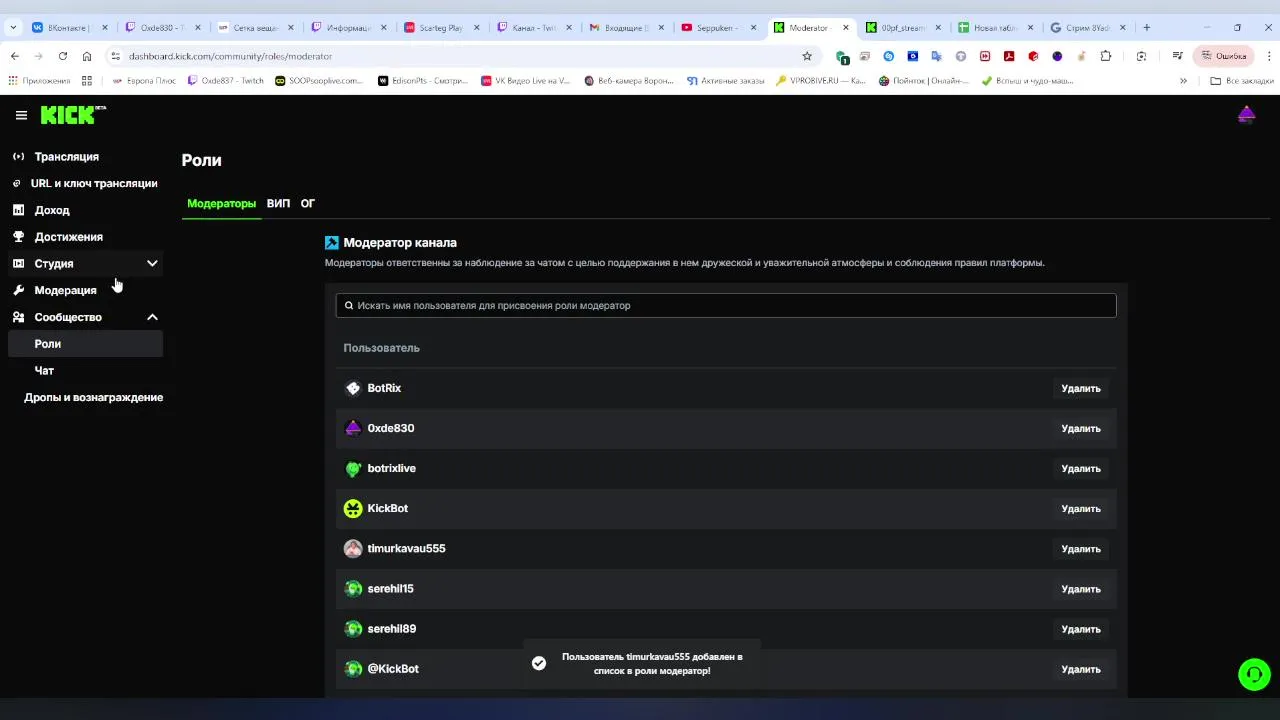Remove botrixlive from moderators
This screenshot has width=1280, height=720.
1080,468
